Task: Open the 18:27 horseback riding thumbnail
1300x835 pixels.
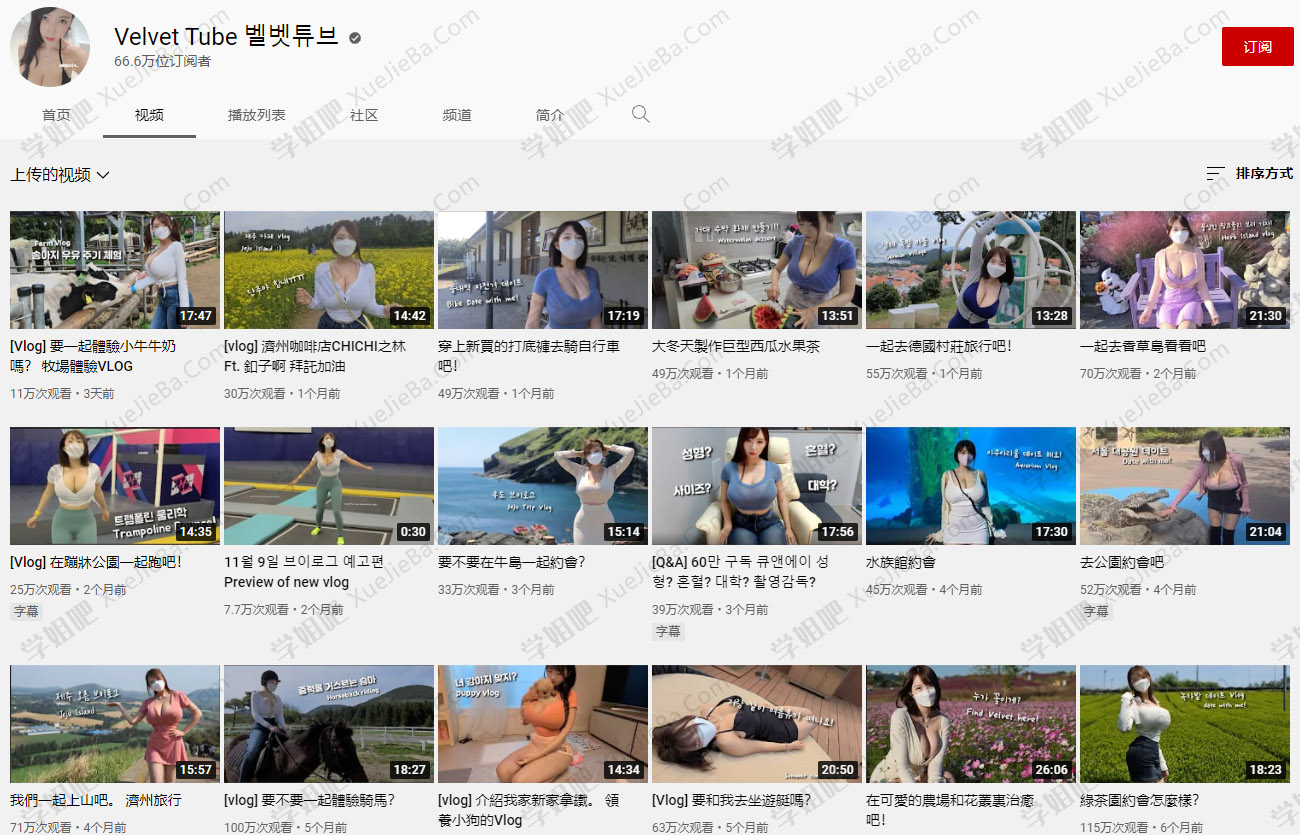Action: [329, 724]
